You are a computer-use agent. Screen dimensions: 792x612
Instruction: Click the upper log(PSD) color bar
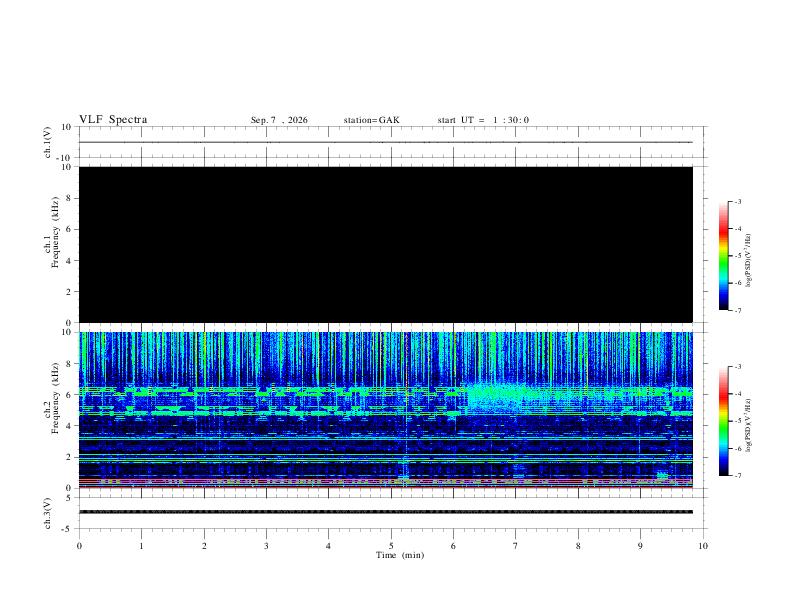[x=724, y=256]
